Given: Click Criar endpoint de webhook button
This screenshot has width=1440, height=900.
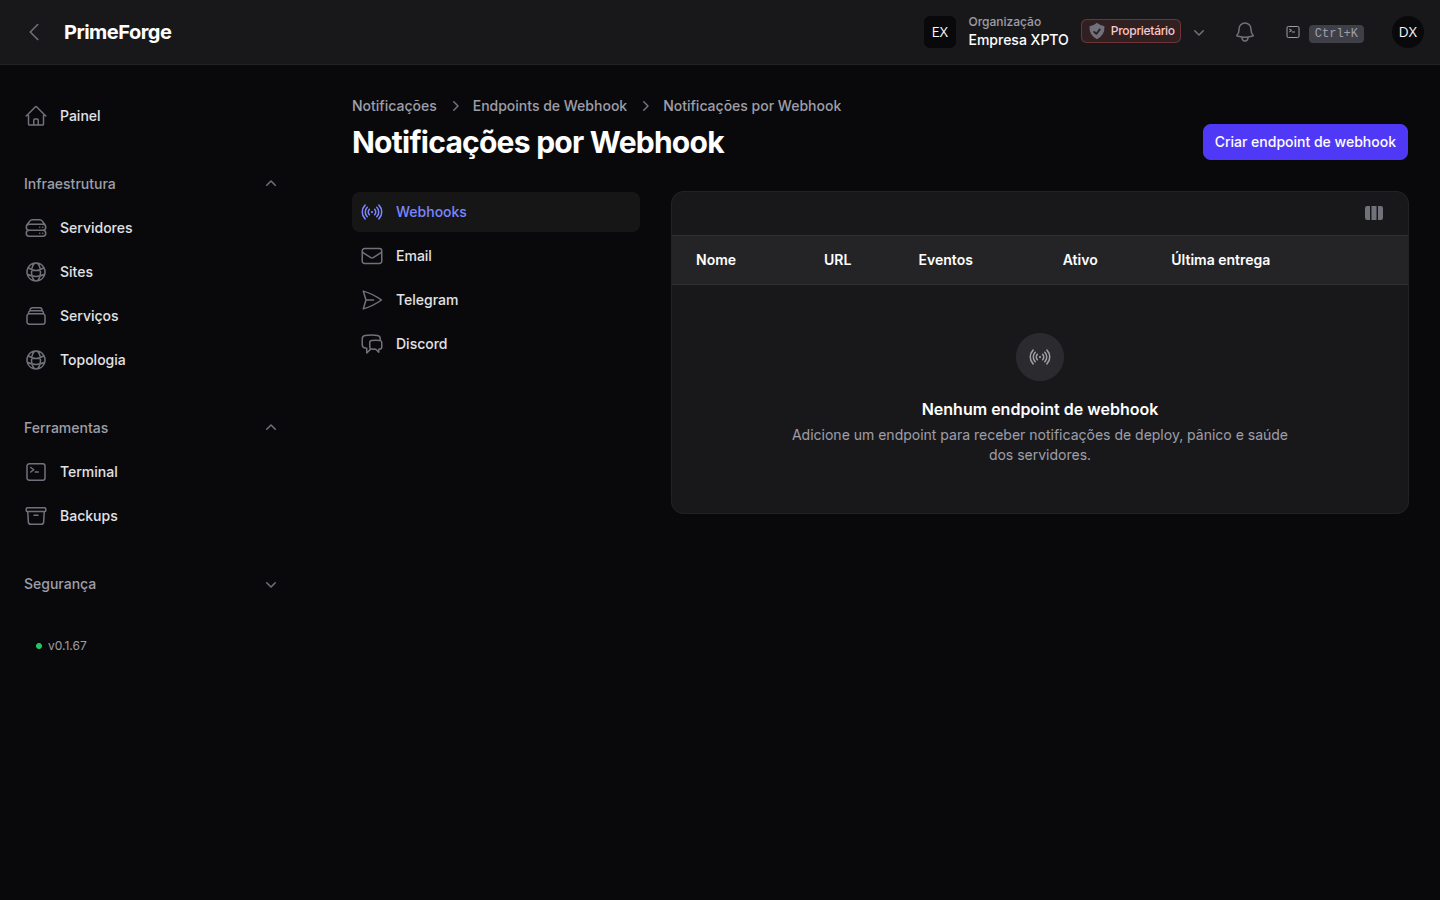Looking at the screenshot, I should click(x=1305, y=142).
